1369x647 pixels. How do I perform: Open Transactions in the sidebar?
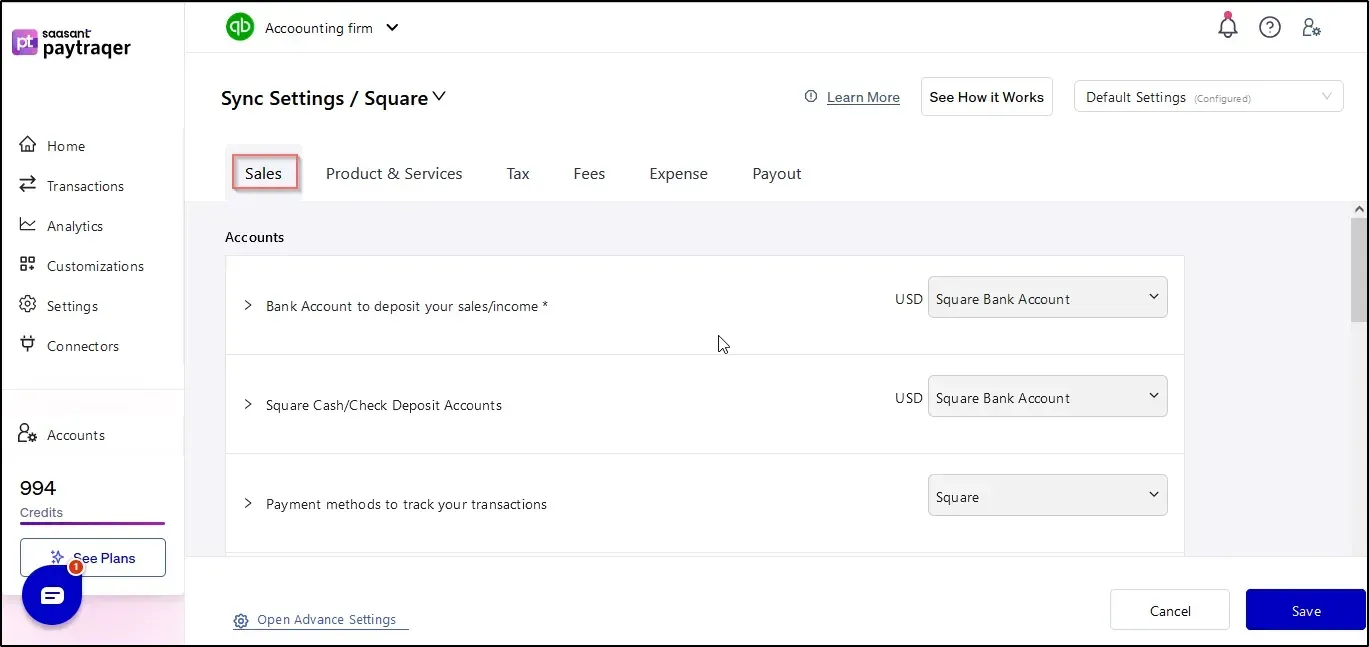(85, 186)
